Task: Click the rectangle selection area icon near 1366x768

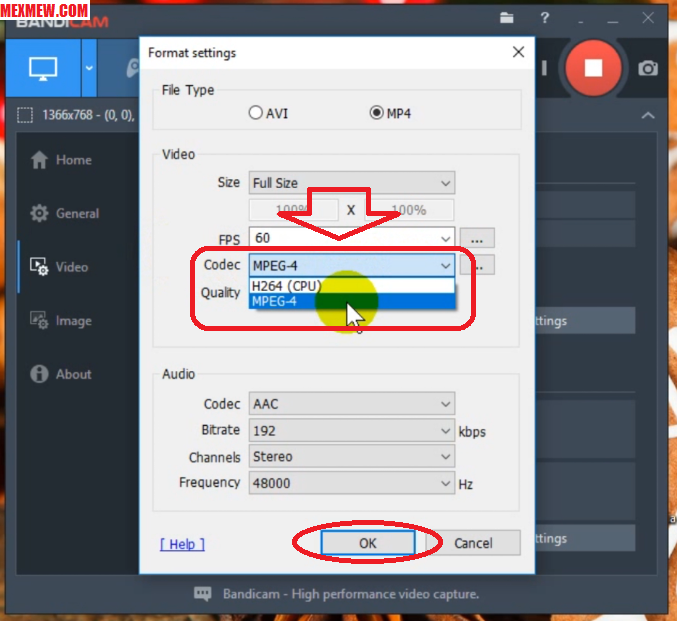Action: [25, 115]
